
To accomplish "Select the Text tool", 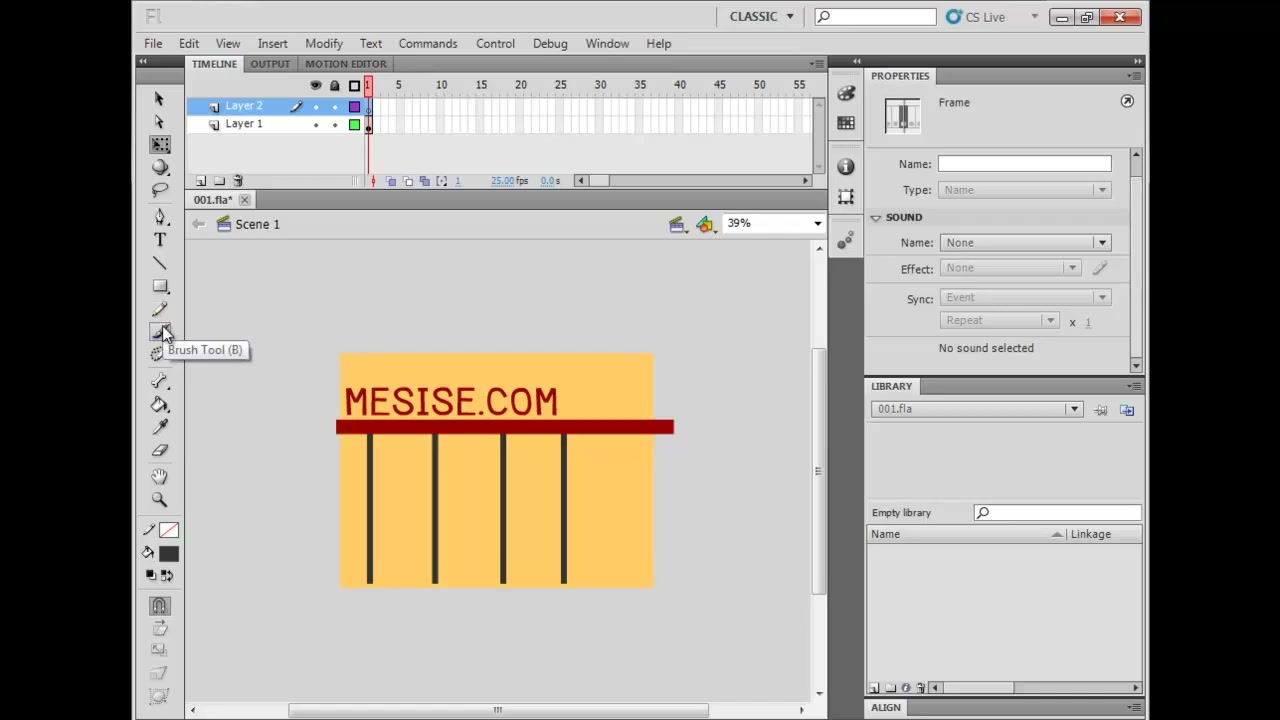I will (x=160, y=240).
